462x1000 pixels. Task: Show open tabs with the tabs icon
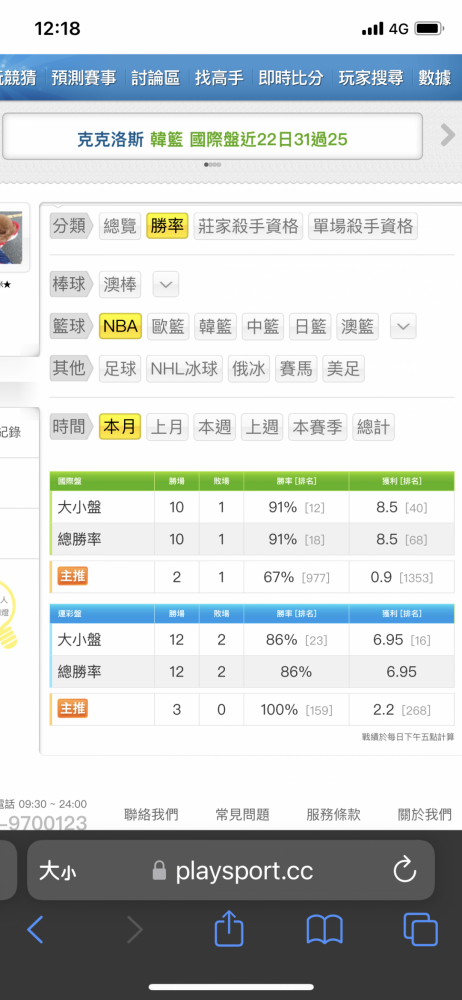(421, 929)
